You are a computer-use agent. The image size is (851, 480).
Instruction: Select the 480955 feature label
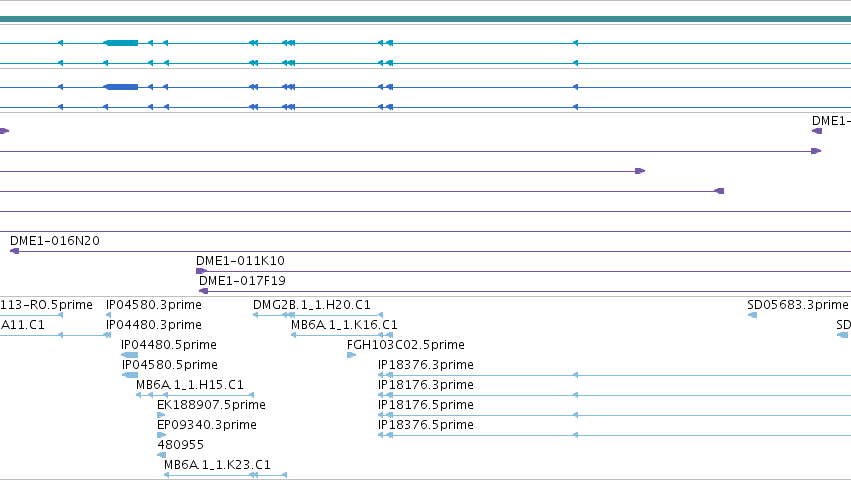click(181, 445)
